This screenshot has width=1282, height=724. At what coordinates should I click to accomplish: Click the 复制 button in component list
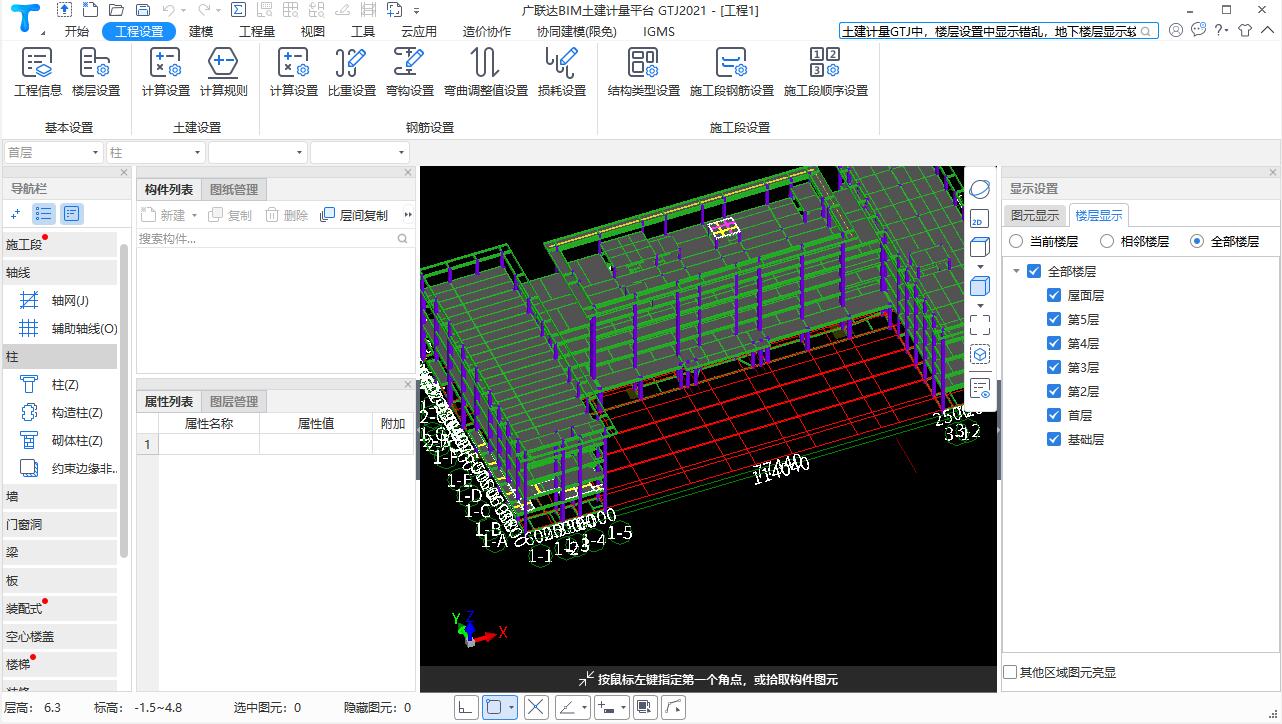(x=230, y=215)
